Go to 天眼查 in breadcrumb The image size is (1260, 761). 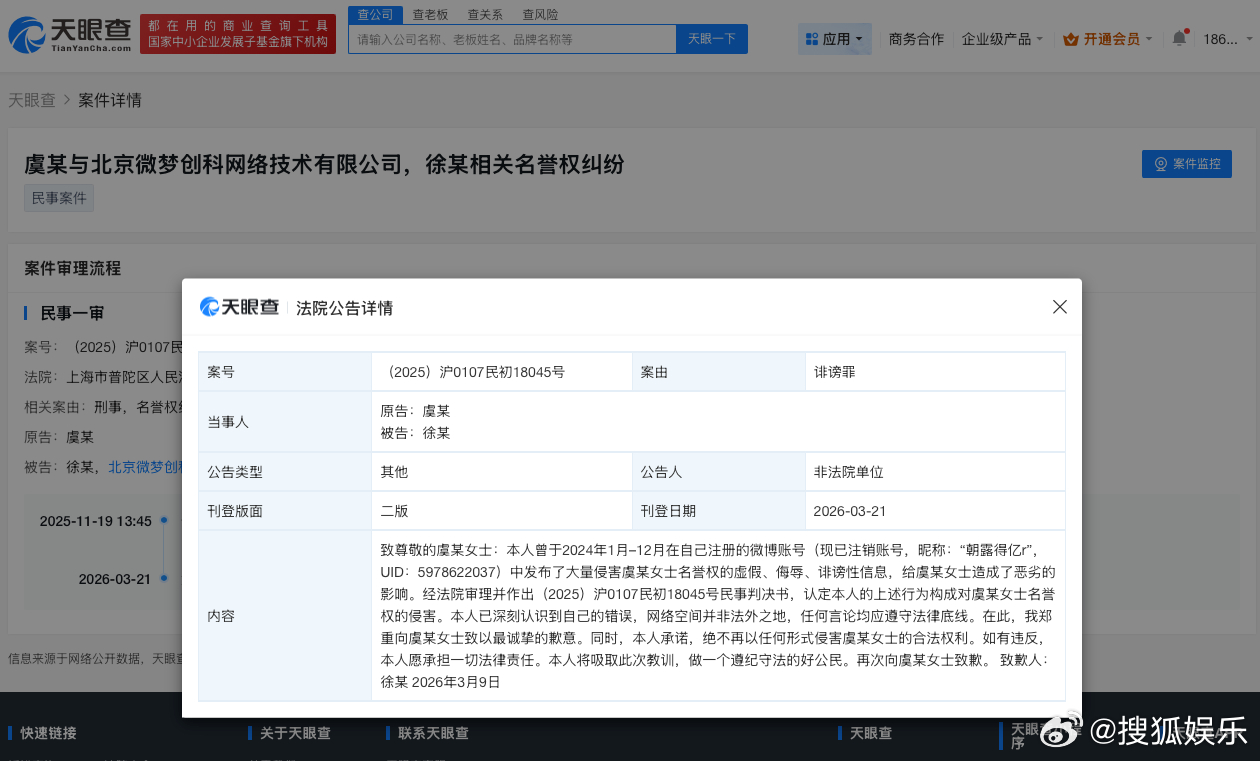click(32, 100)
